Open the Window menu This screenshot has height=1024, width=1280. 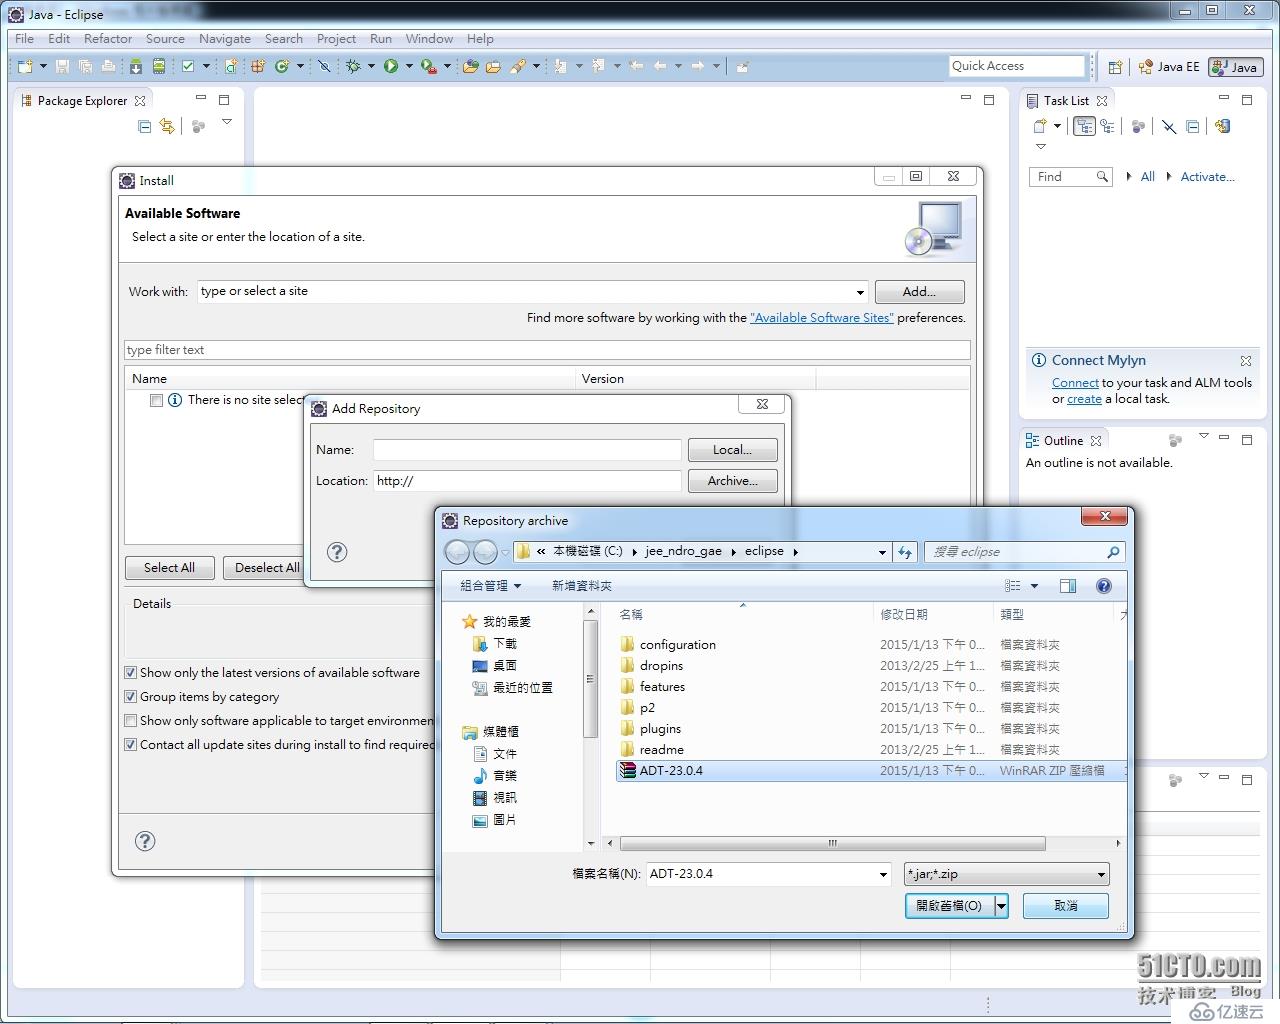429,39
